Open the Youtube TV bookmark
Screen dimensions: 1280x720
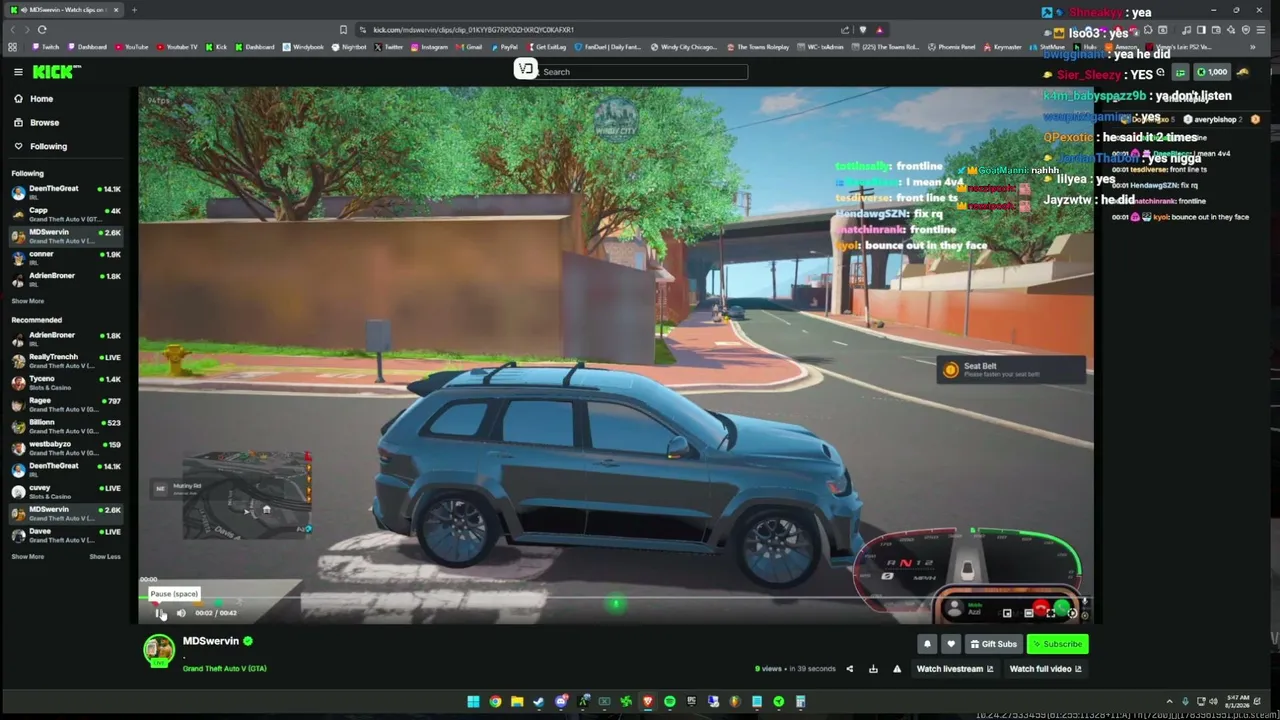click(176, 47)
